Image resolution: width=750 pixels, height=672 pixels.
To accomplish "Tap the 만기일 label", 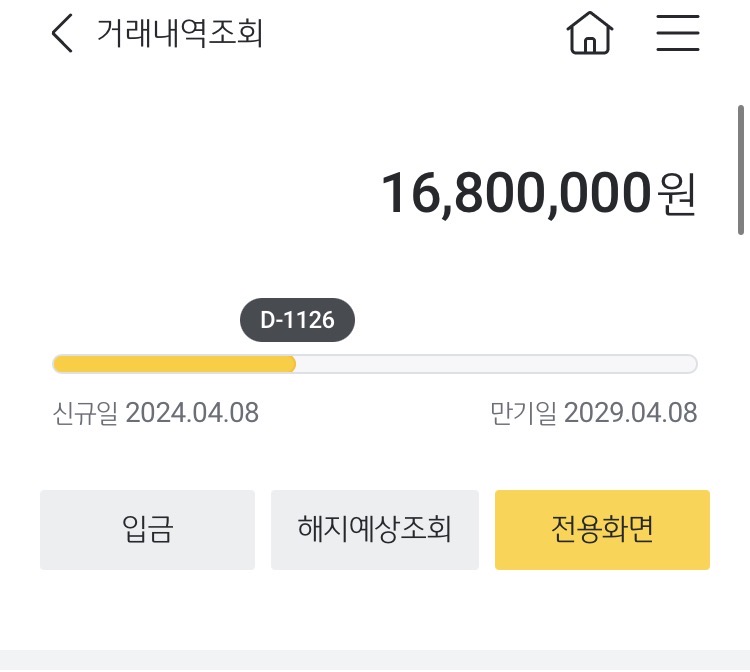I will [x=522, y=413].
